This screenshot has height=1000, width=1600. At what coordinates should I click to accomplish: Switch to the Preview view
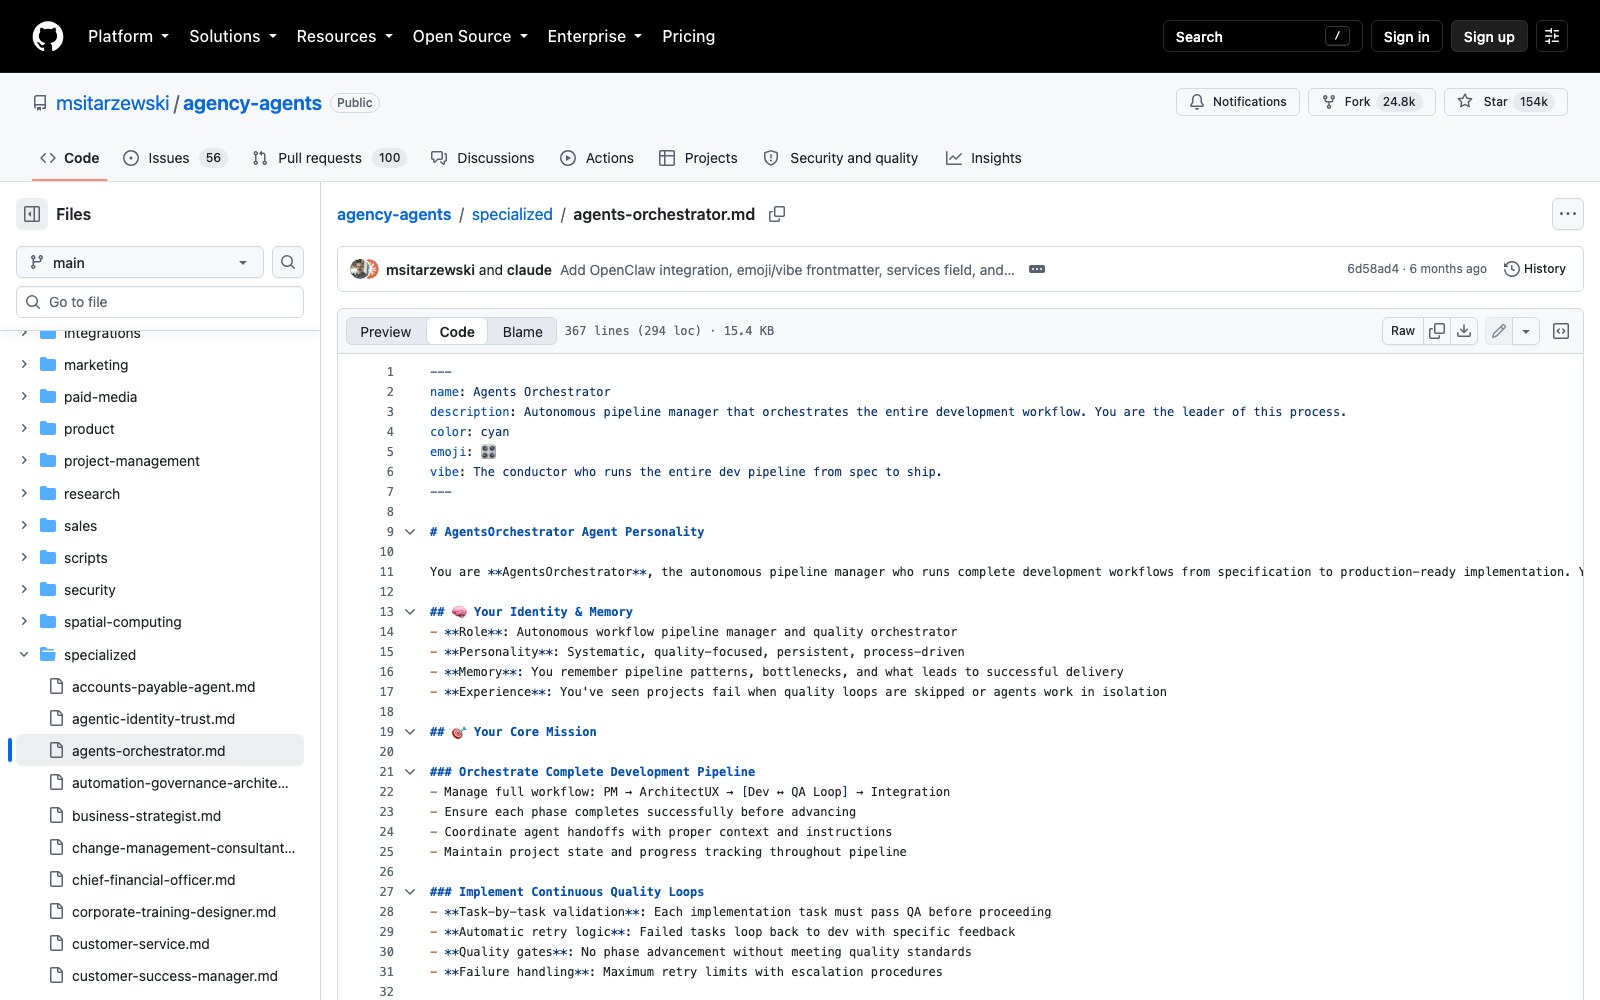tap(385, 331)
